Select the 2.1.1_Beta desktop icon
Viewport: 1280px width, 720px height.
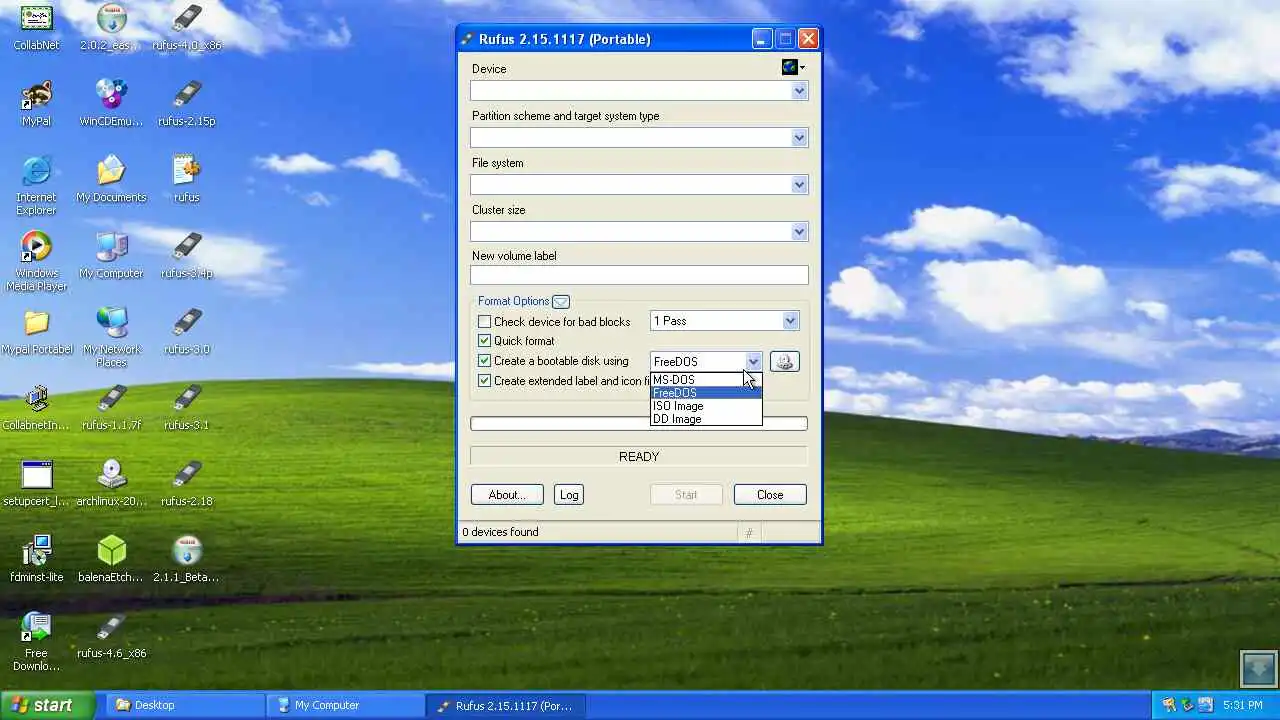point(187,559)
